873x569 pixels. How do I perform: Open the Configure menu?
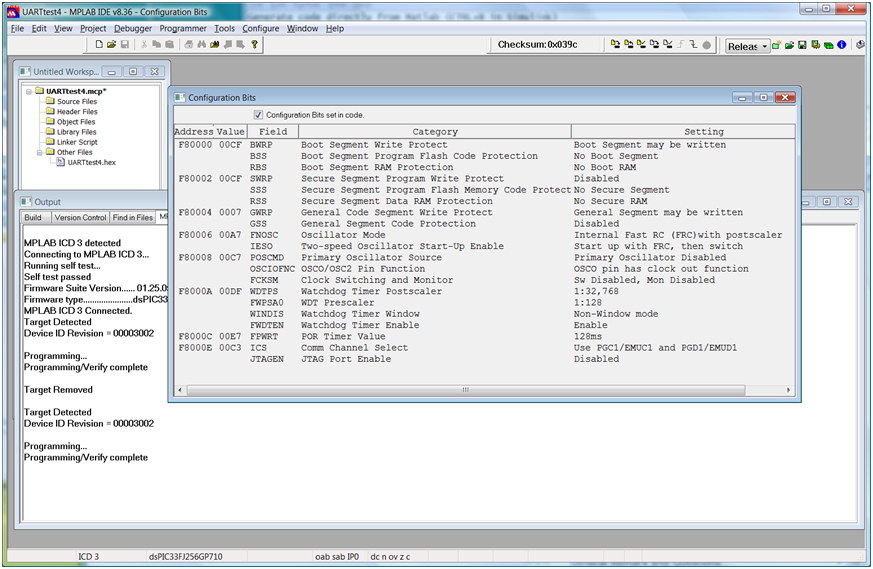[x=261, y=28]
